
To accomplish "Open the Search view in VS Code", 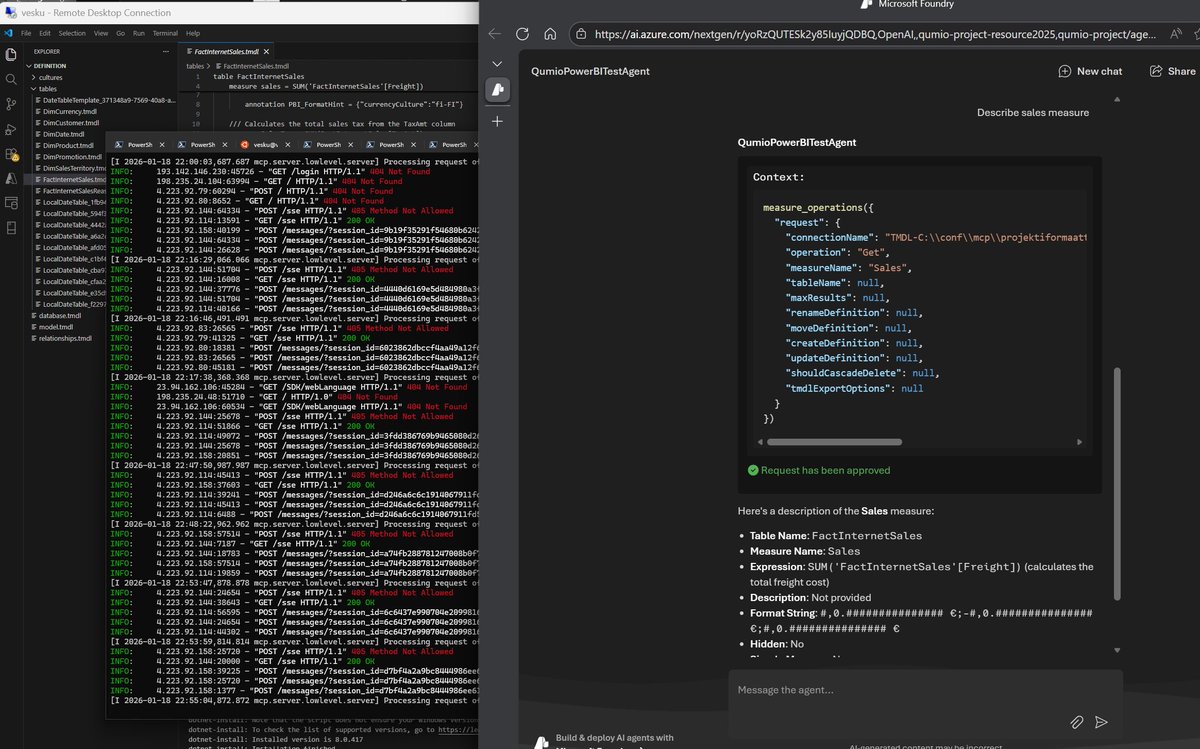I will [11, 78].
